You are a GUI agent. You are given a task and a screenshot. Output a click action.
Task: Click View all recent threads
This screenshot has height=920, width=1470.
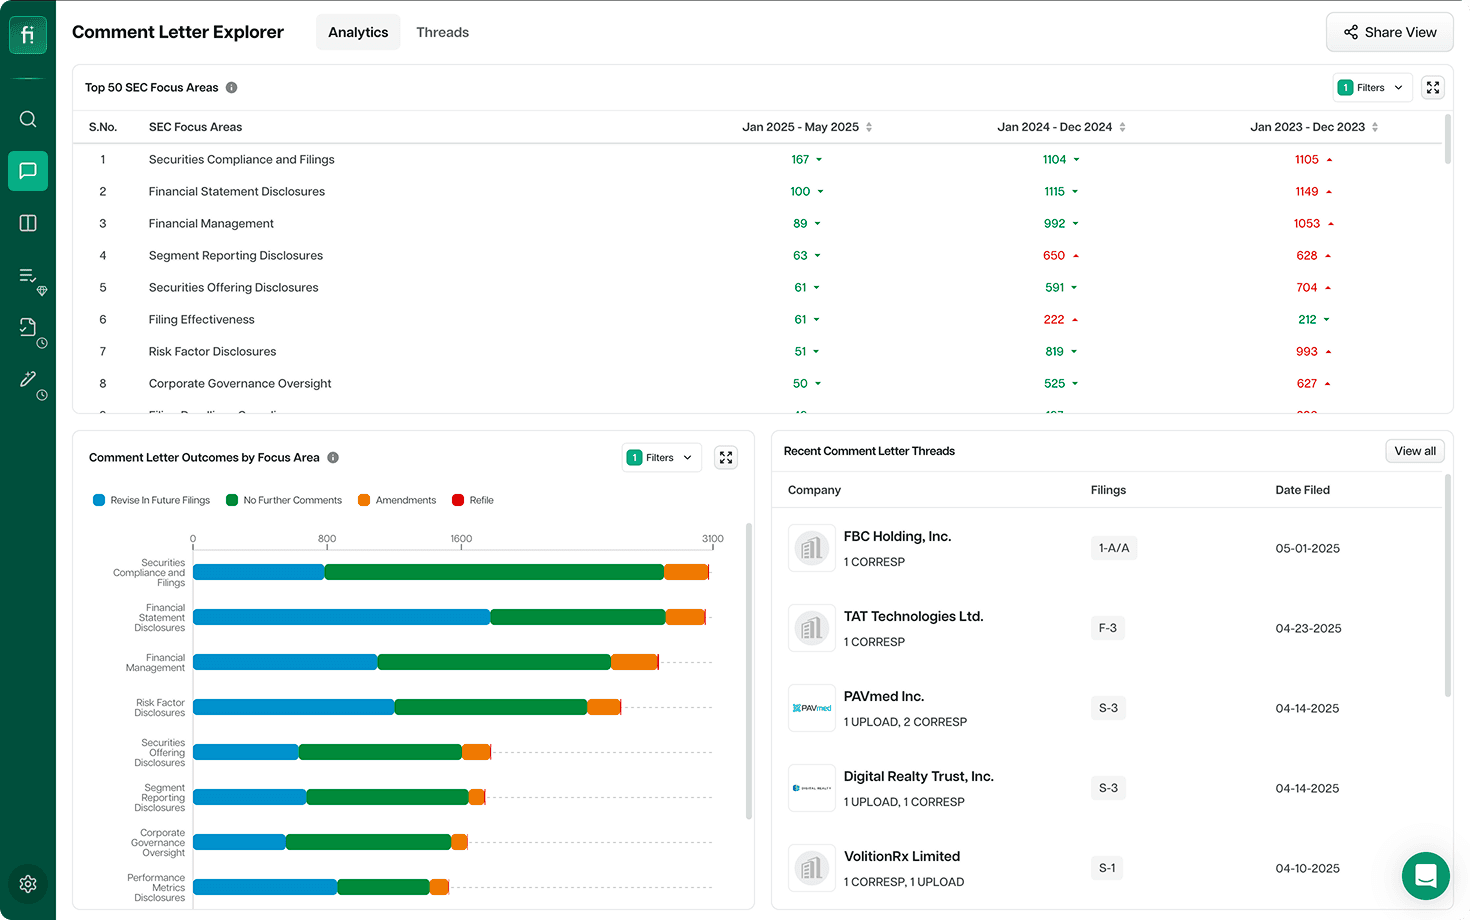[x=1415, y=451]
